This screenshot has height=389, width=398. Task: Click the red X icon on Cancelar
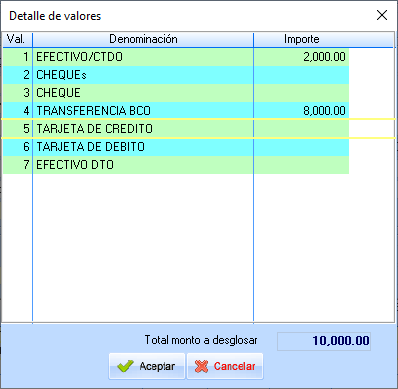coord(201,366)
